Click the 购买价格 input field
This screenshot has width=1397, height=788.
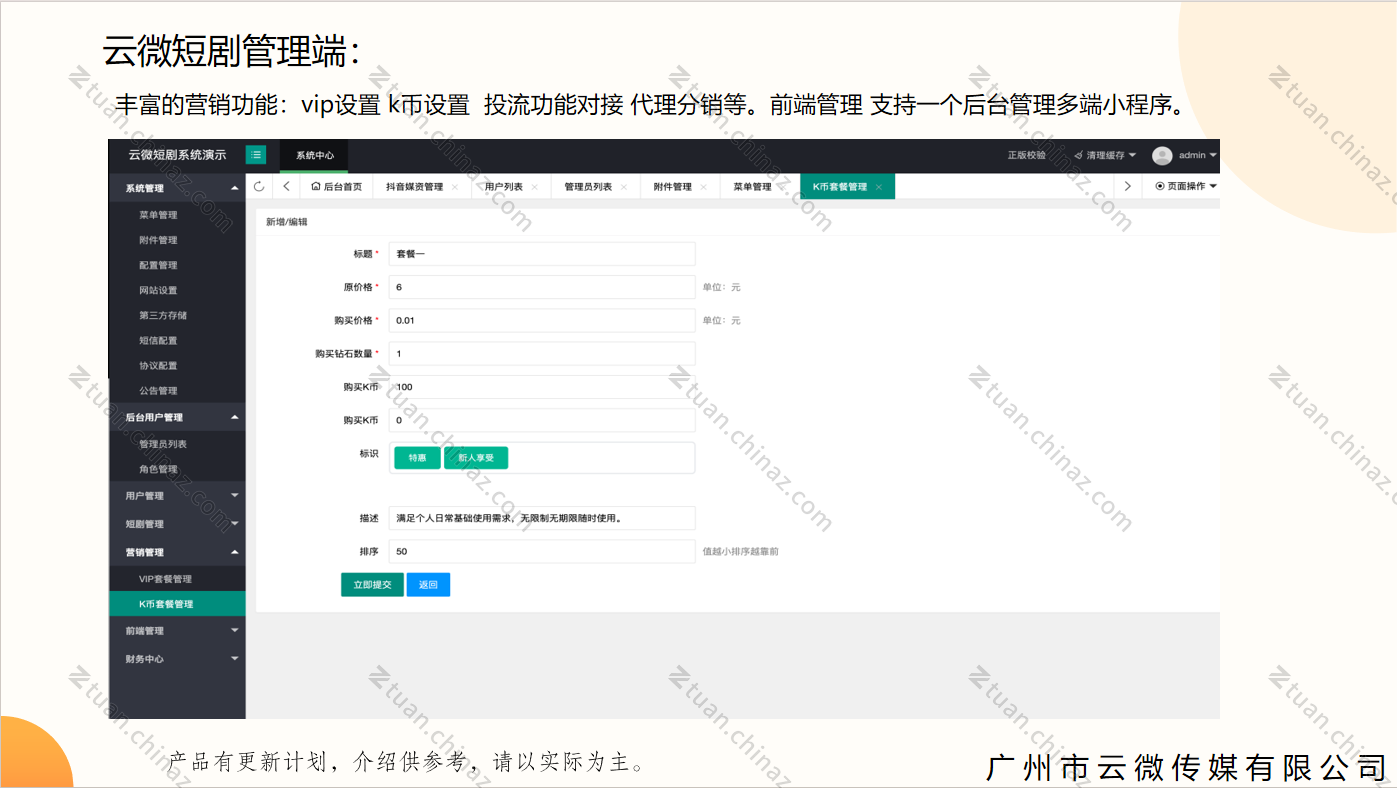[541, 320]
